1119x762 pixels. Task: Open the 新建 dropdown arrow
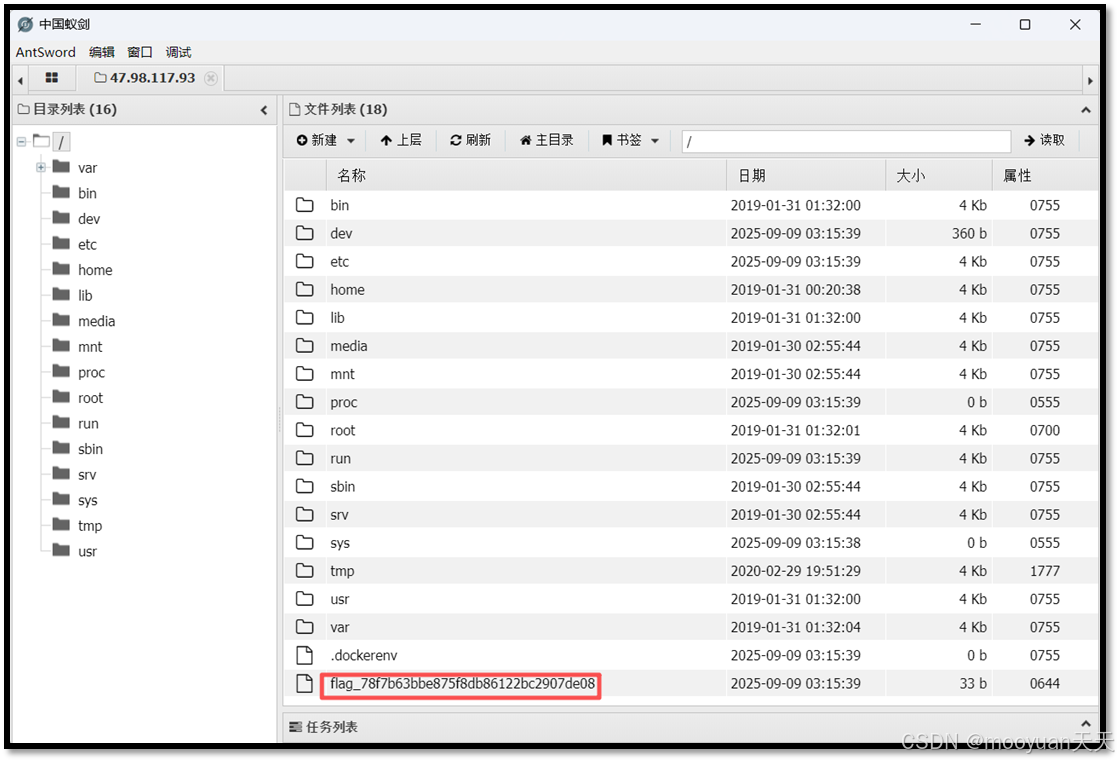(x=350, y=141)
